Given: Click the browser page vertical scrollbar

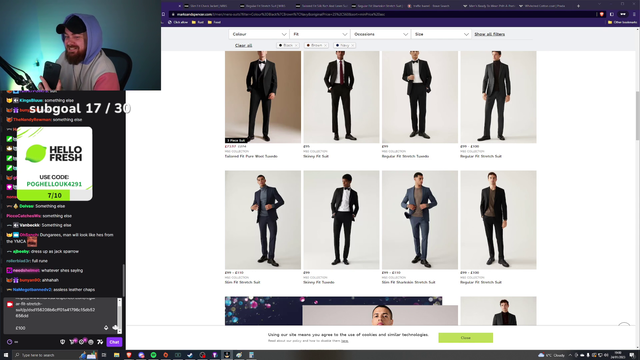Looking at the screenshot, I should 638,116.
